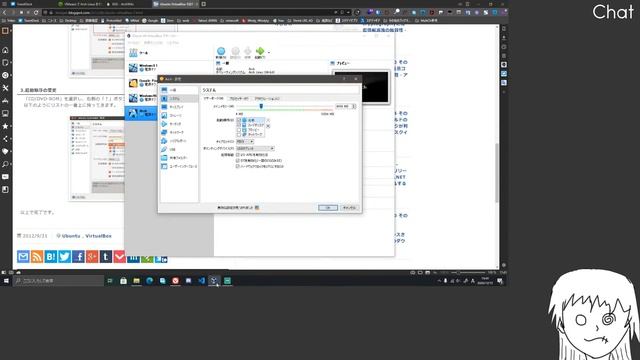This screenshot has width=640, height=360.
Task: Switch to Acceleration tab
Action: [x=267, y=98]
